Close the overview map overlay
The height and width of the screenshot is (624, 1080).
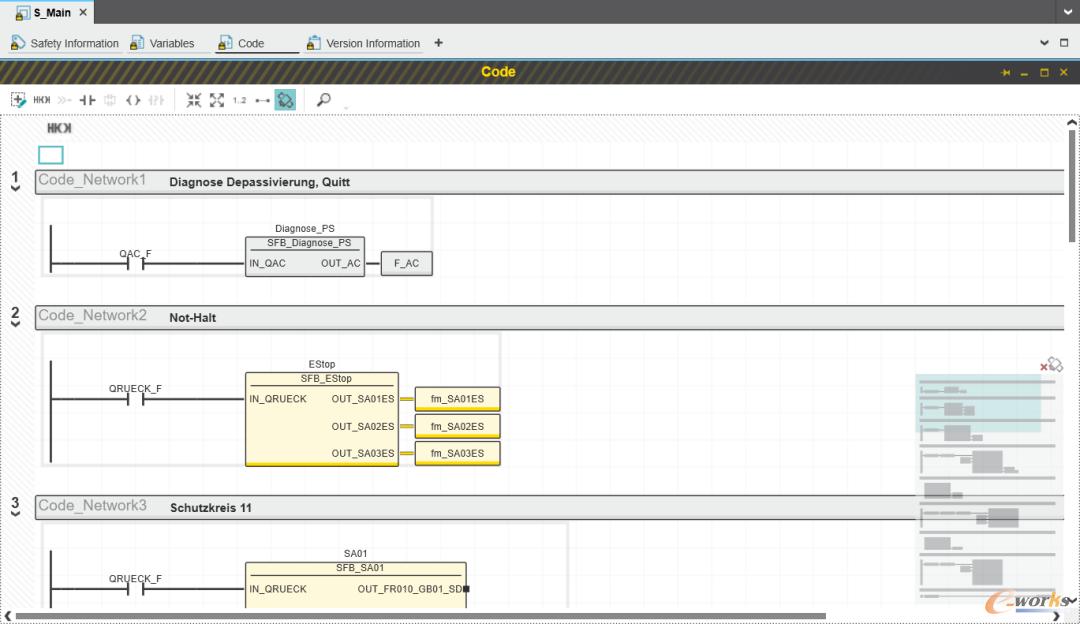point(1043,367)
